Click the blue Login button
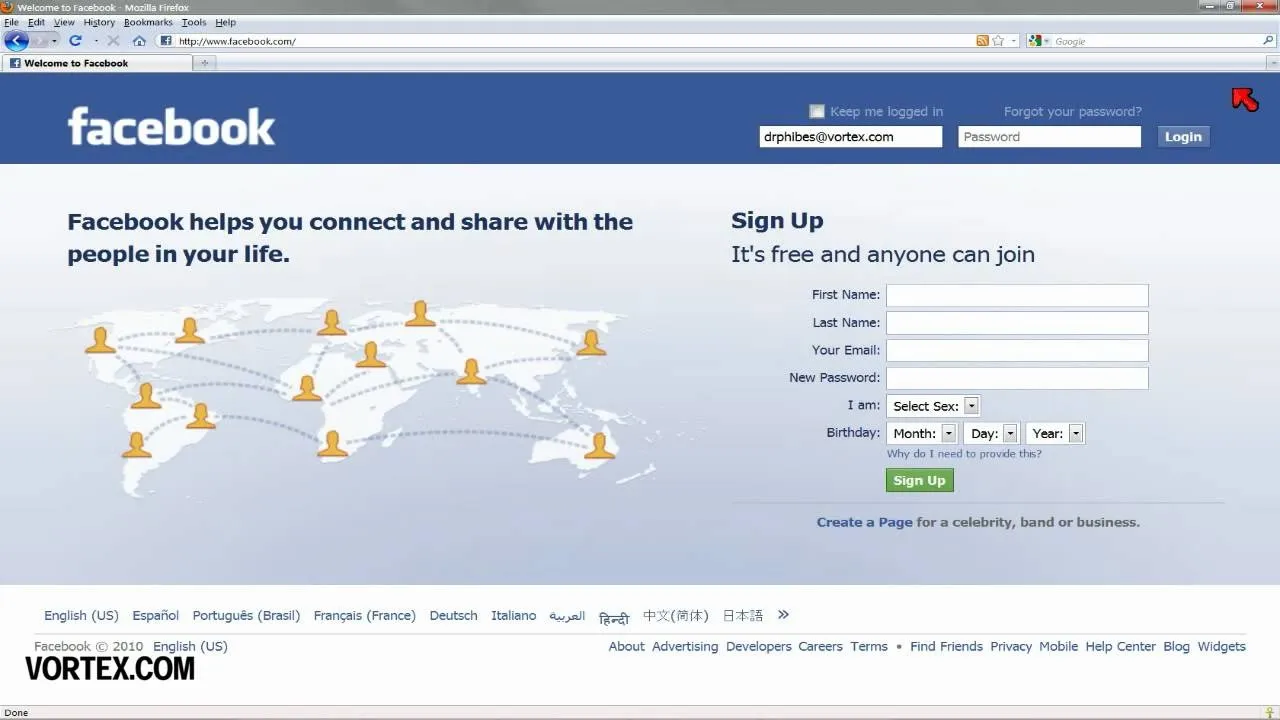The height and width of the screenshot is (720, 1280). 1183,137
